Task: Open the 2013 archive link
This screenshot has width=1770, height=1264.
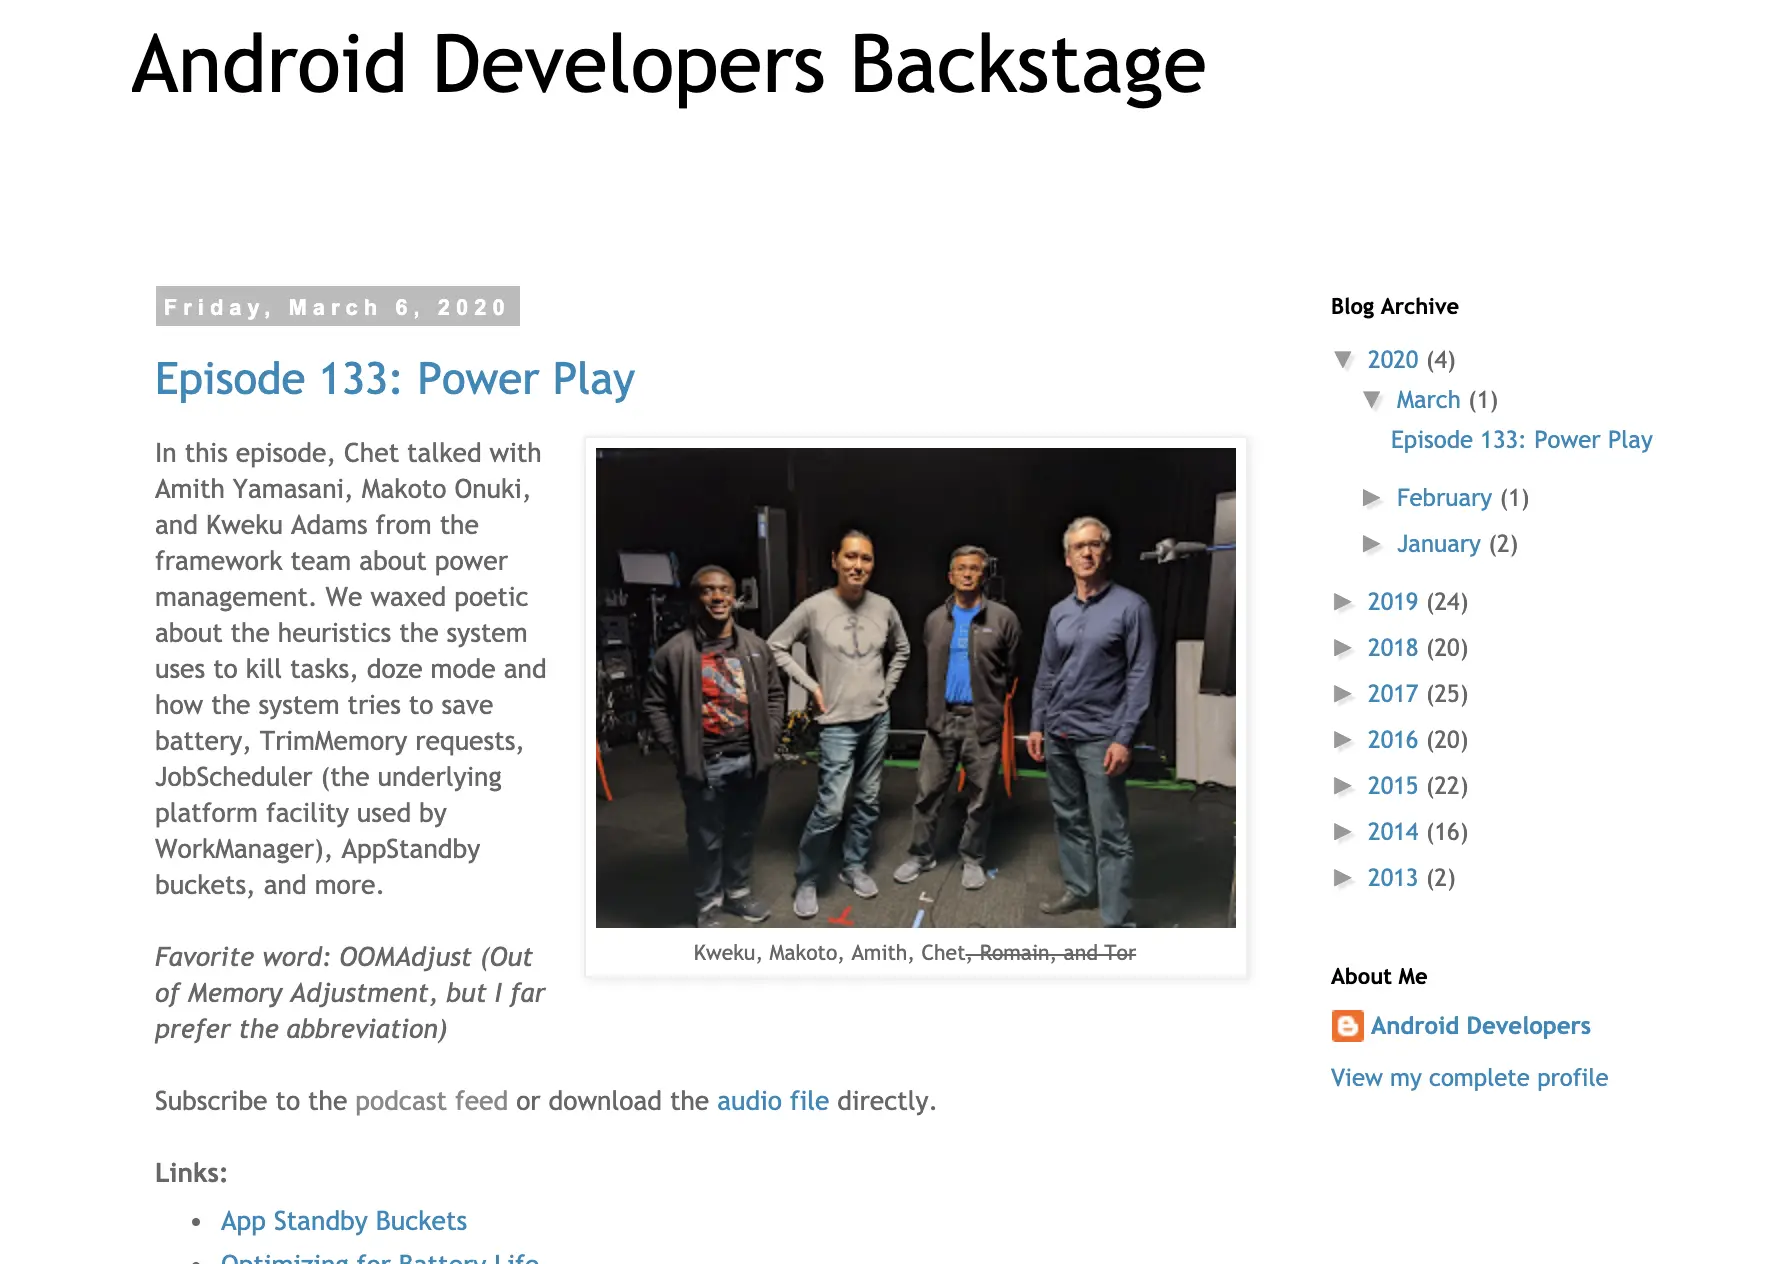Action: click(1393, 878)
